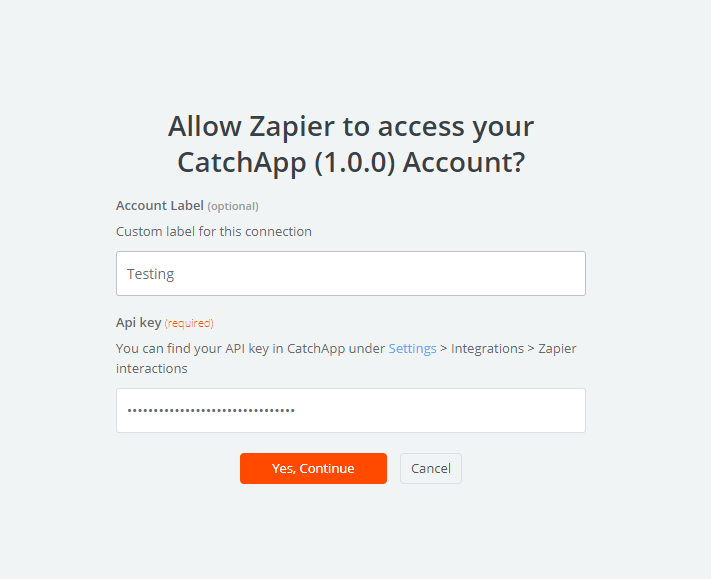Click the gray (optional) indicator text

[x=233, y=206]
